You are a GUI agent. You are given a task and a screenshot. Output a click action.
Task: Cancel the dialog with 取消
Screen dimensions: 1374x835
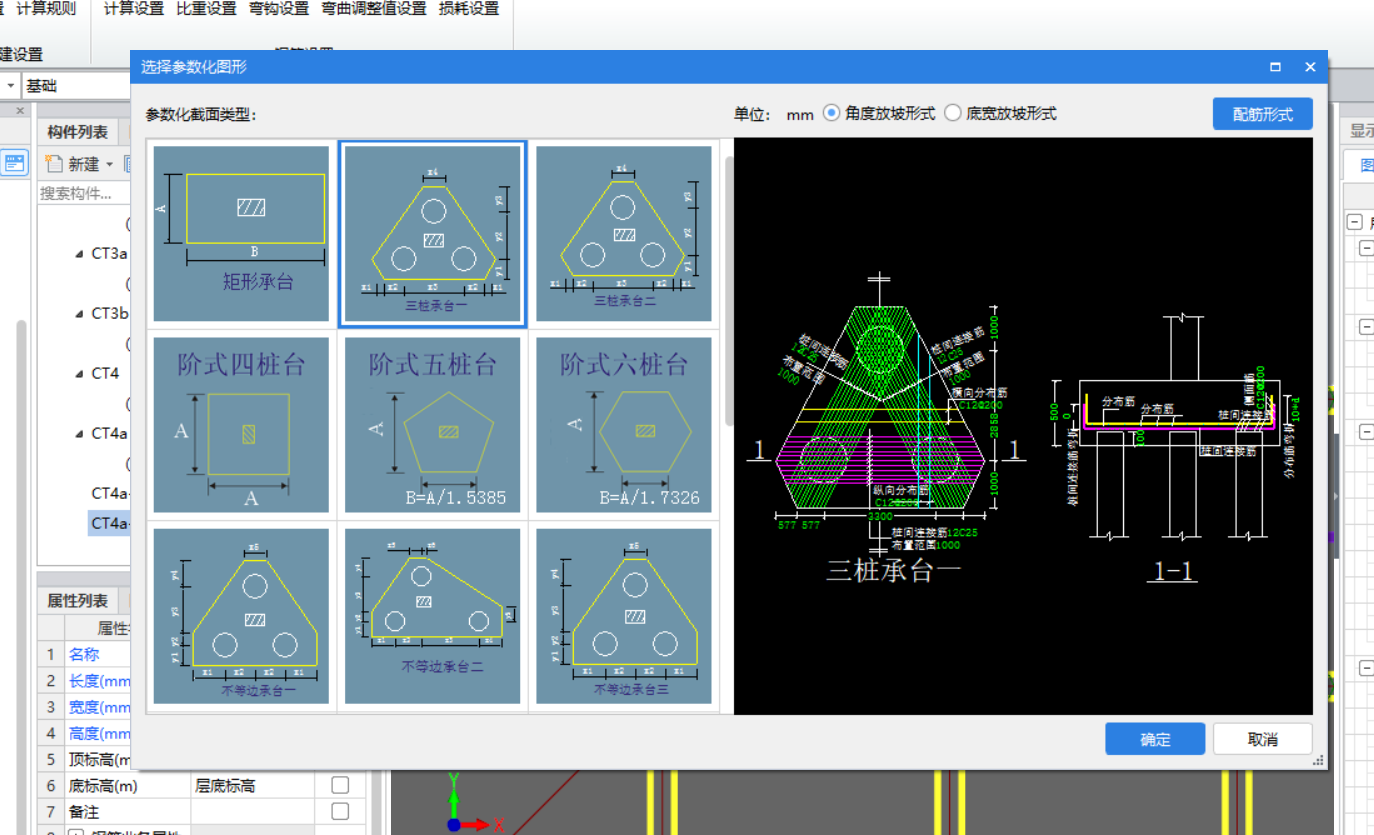[x=1262, y=739]
